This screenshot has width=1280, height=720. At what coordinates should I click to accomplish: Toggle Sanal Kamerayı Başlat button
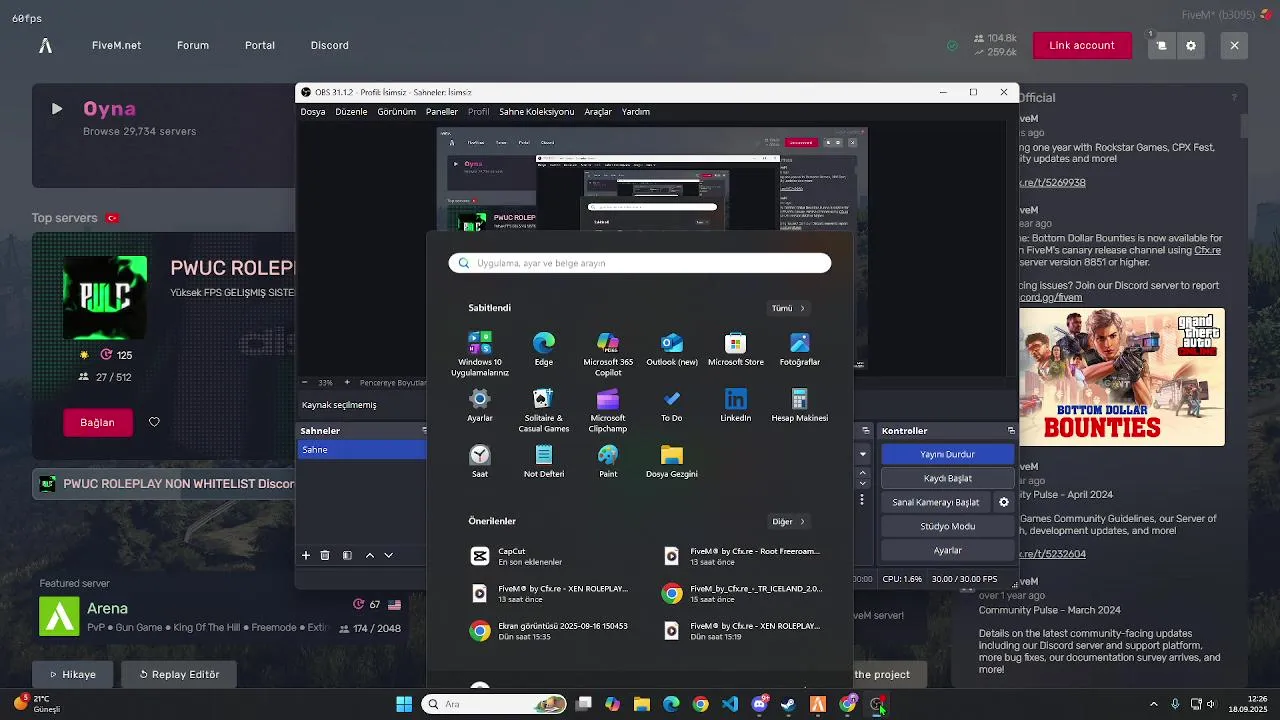(x=936, y=502)
